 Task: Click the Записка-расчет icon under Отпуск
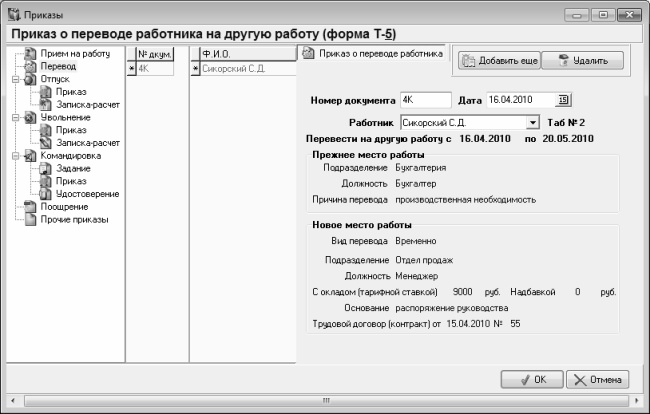pos(46,105)
